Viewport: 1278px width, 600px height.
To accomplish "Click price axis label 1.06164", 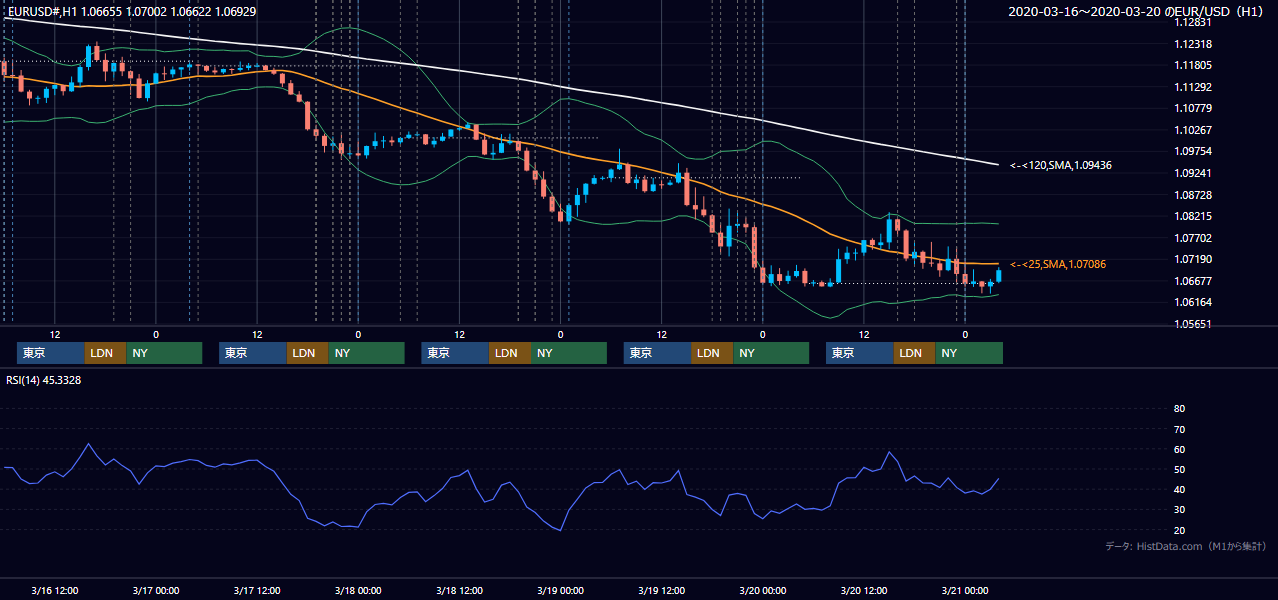I will 1193,302.
